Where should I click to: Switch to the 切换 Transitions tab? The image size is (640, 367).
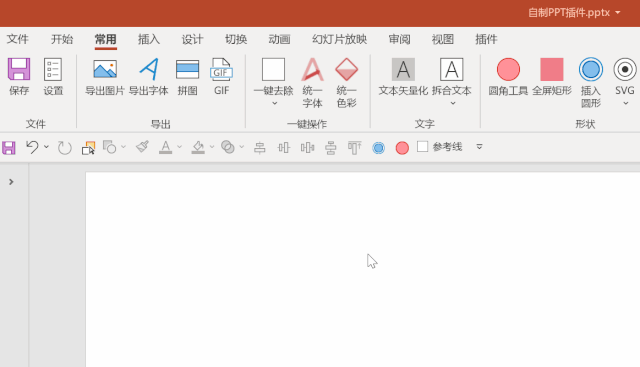pos(236,39)
